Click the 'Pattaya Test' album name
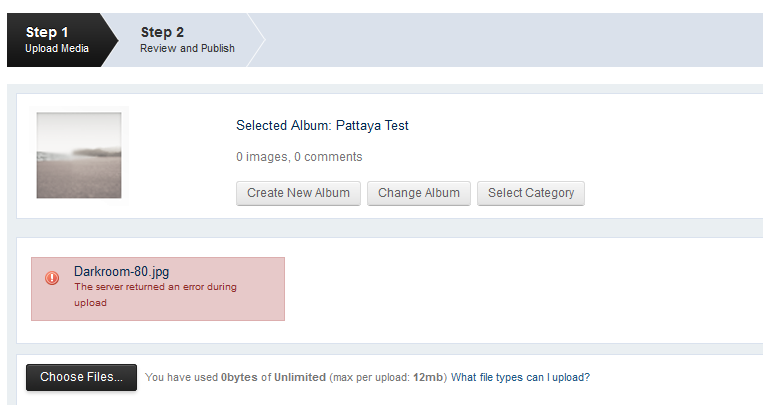Screen dimensions: 763x405 [x=372, y=126]
